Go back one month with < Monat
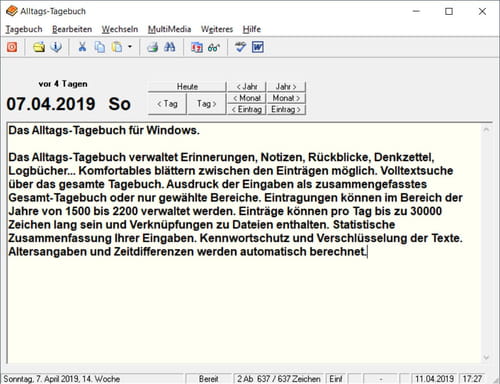 [247, 98]
